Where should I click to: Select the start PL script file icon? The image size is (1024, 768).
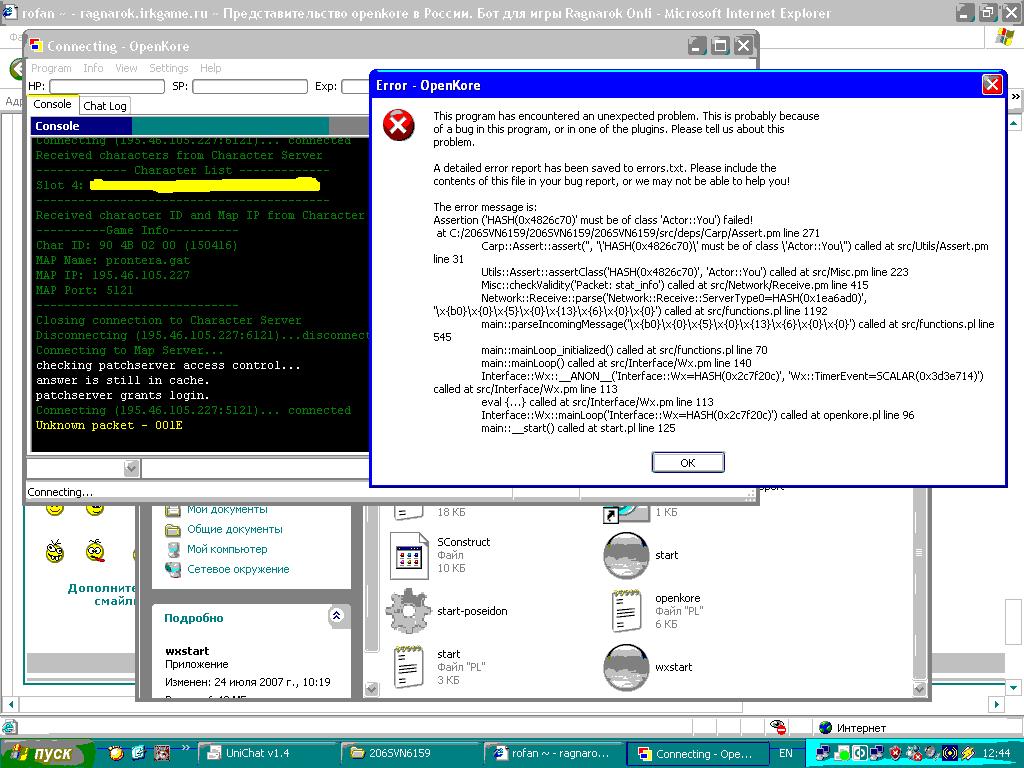pos(409,667)
